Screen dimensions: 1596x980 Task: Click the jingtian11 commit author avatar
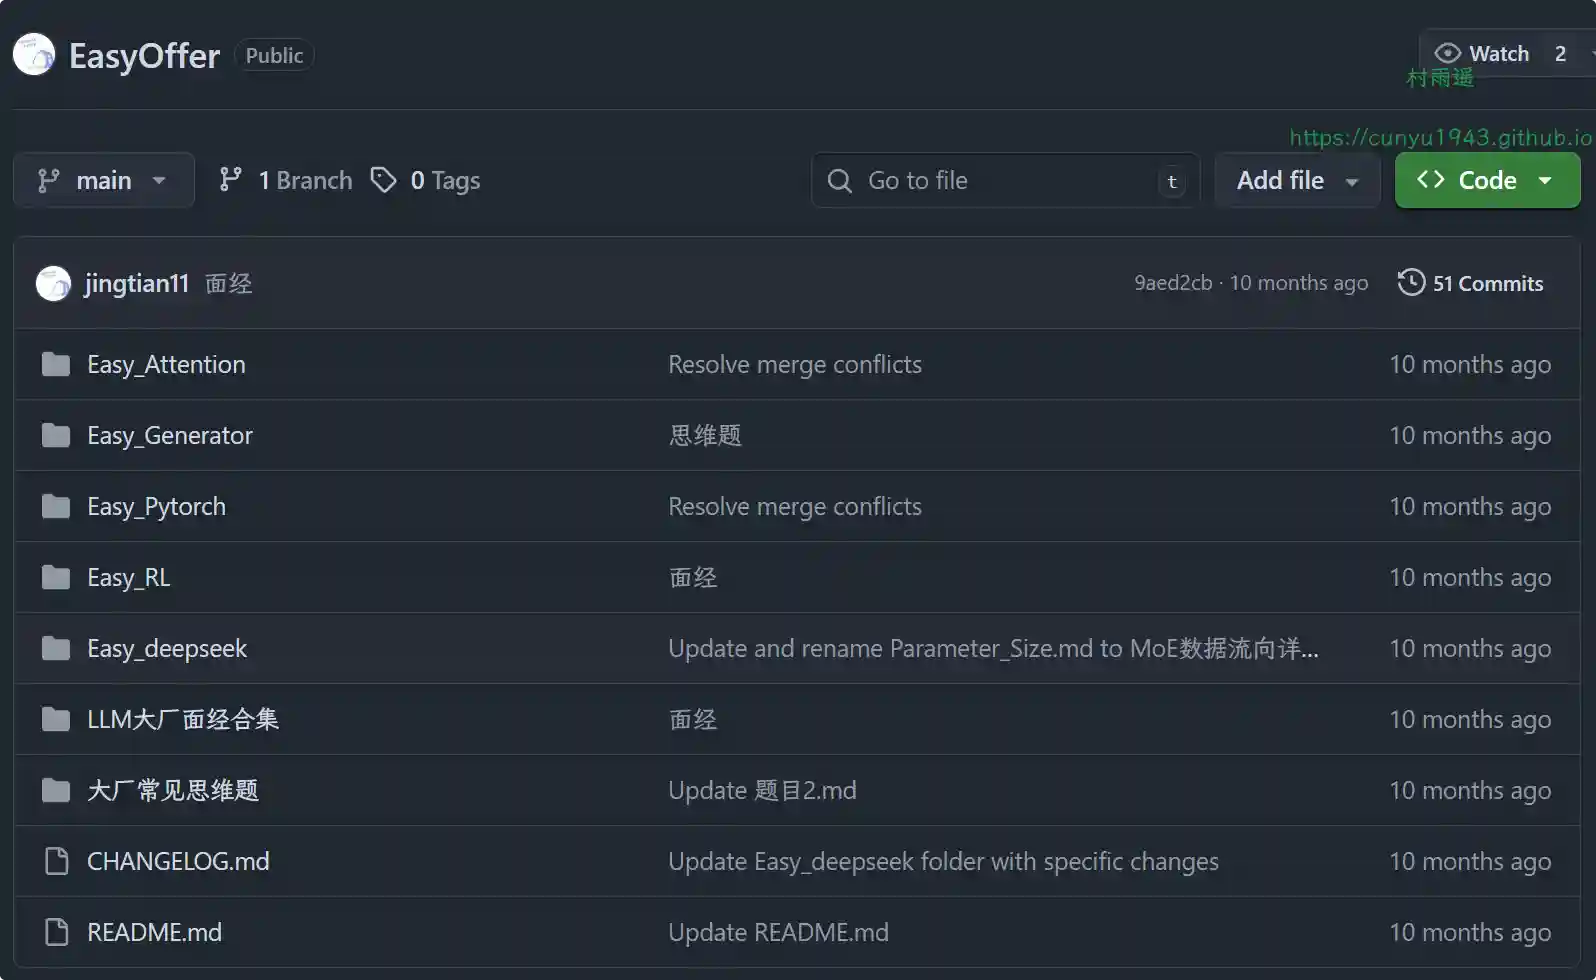click(53, 284)
